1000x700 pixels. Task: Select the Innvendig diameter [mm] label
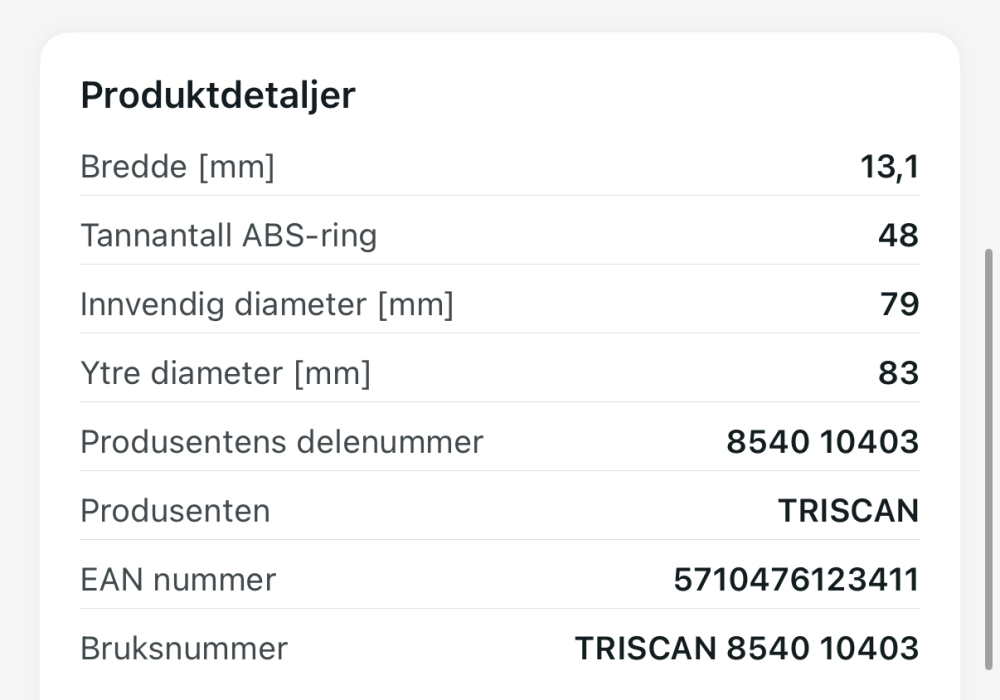tap(267, 304)
